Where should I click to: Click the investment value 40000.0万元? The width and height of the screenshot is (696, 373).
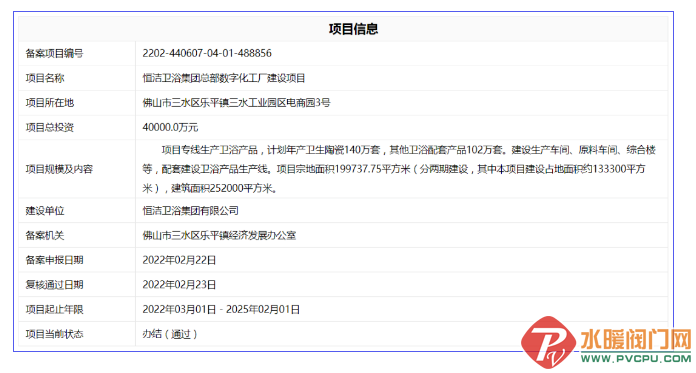click(170, 127)
